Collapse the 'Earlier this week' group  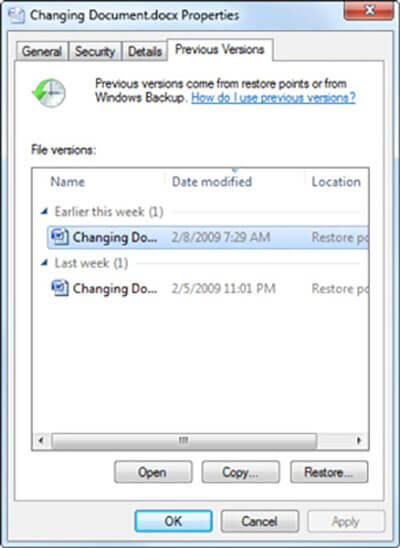44,211
